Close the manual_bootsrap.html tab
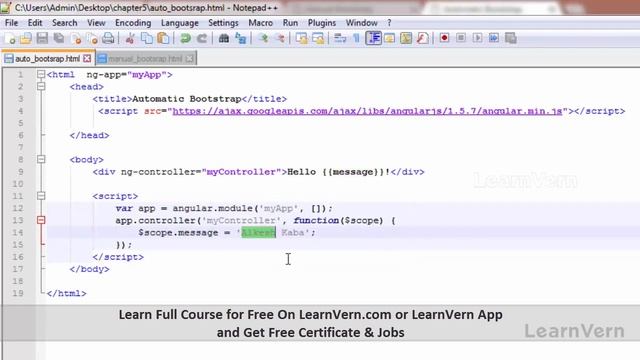The width and height of the screenshot is (640, 360). pyautogui.click(x=189, y=59)
